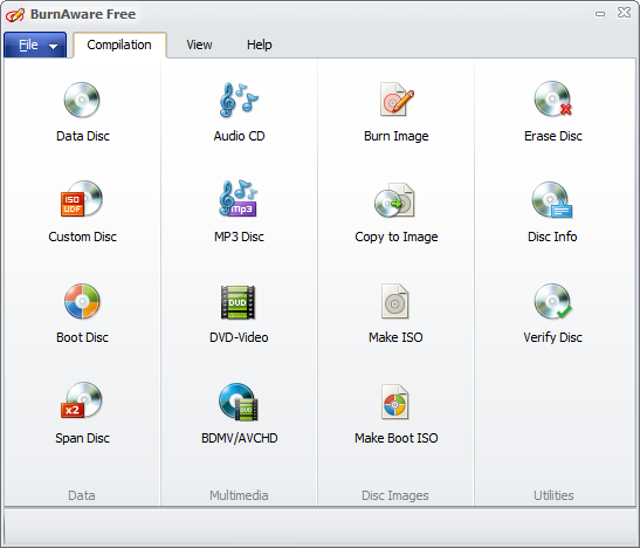The height and width of the screenshot is (548, 640).
Task: Click the Utilities category heading
Action: (x=553, y=495)
